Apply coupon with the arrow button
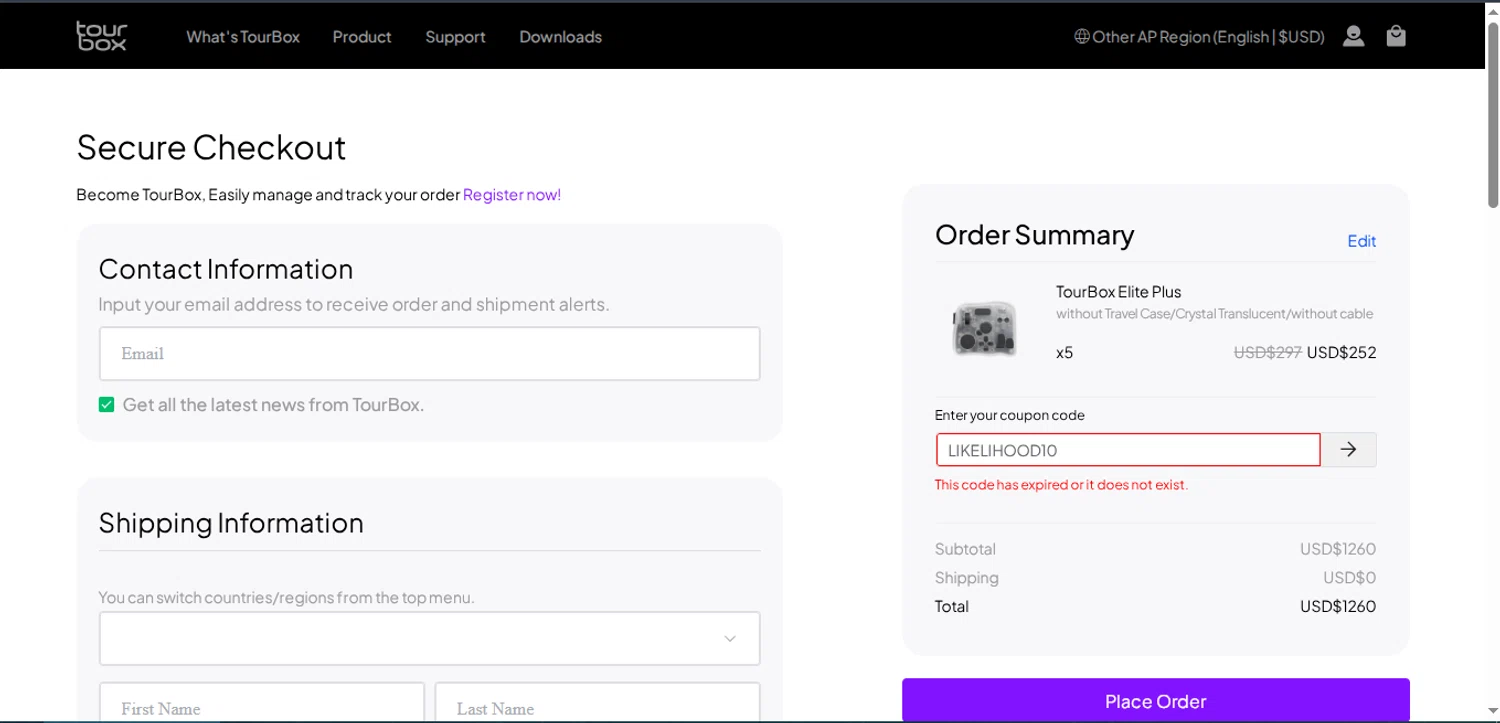1500x723 pixels. coord(1348,450)
